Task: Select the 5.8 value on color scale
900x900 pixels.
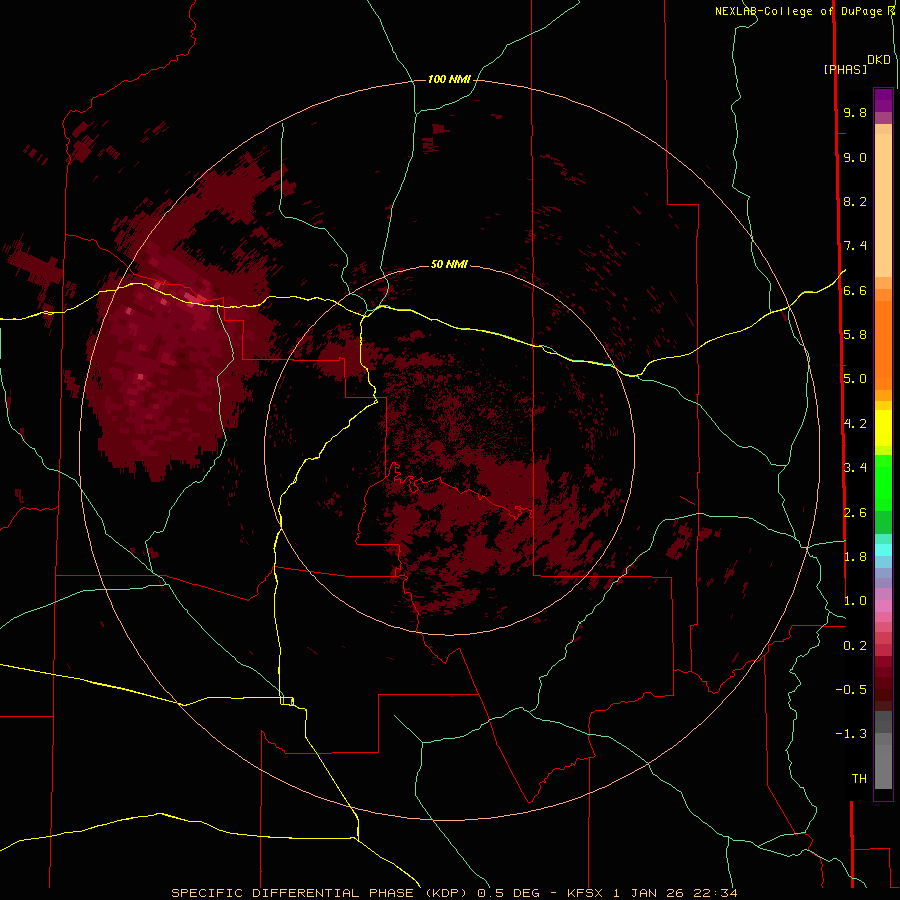Action: pos(855,335)
